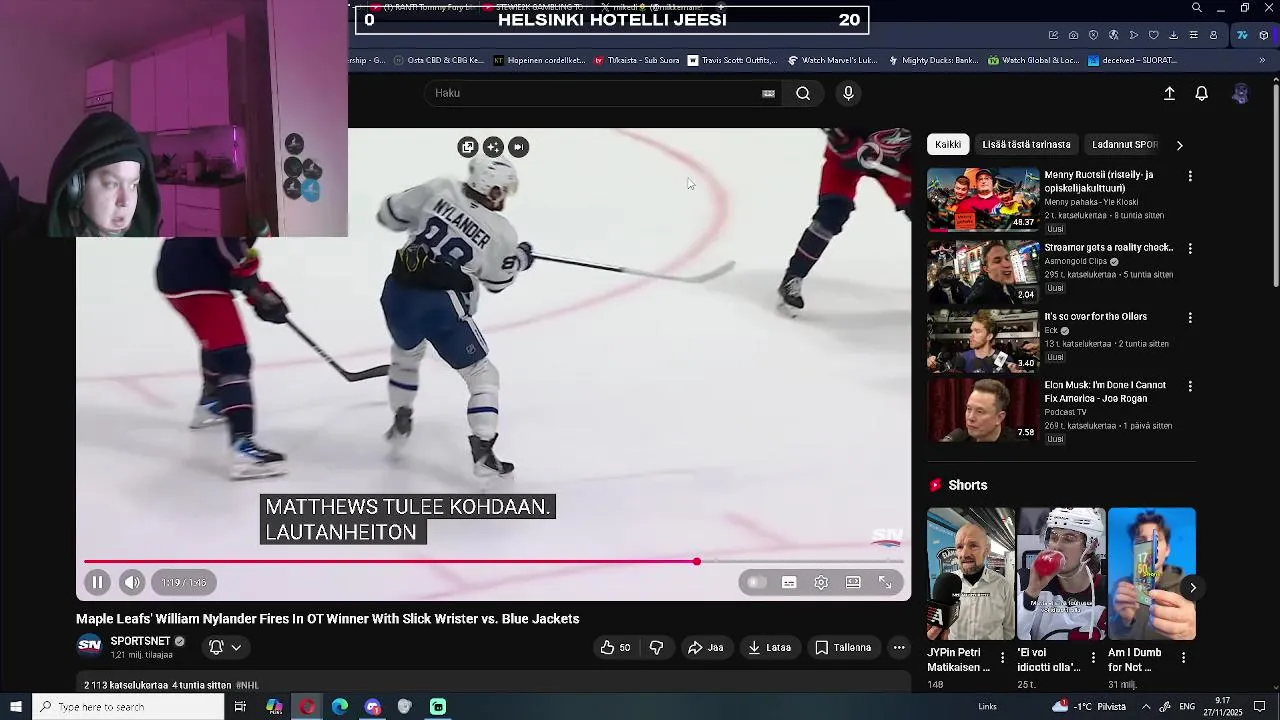This screenshot has height=720, width=1280.
Task: Open JYPin Petri Matikaisen short
Action: pos(970,574)
